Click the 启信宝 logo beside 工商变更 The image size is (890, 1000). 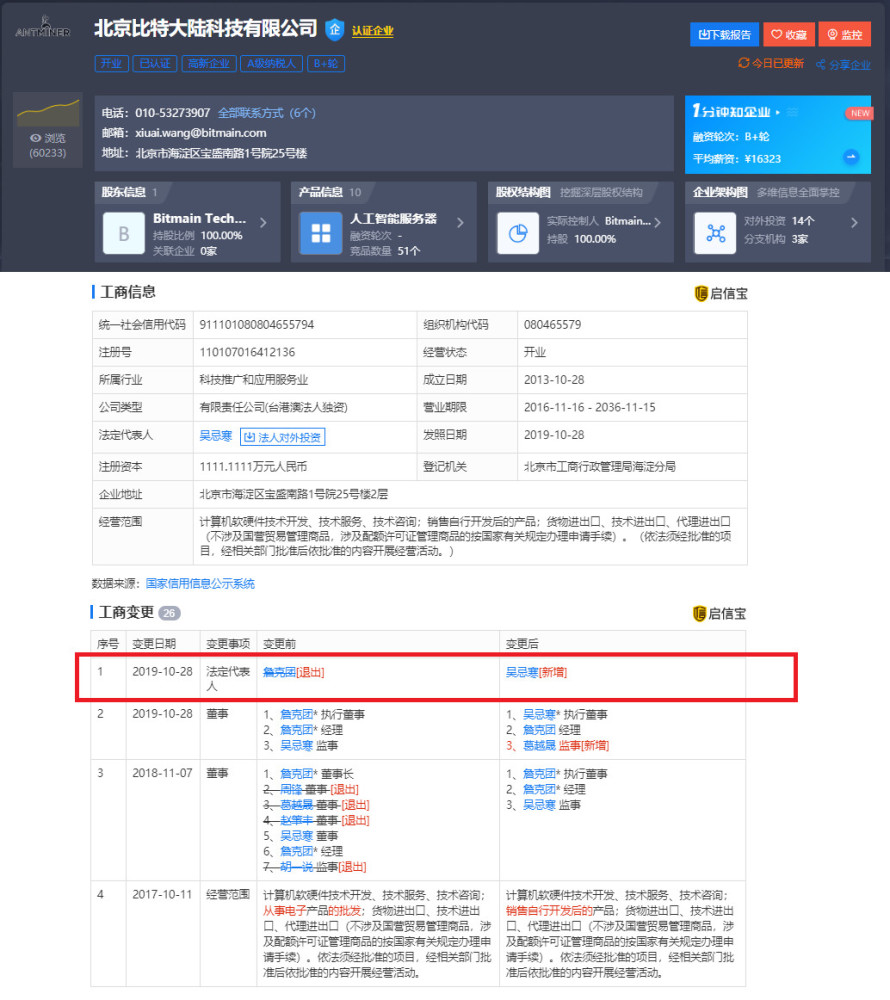click(719, 614)
